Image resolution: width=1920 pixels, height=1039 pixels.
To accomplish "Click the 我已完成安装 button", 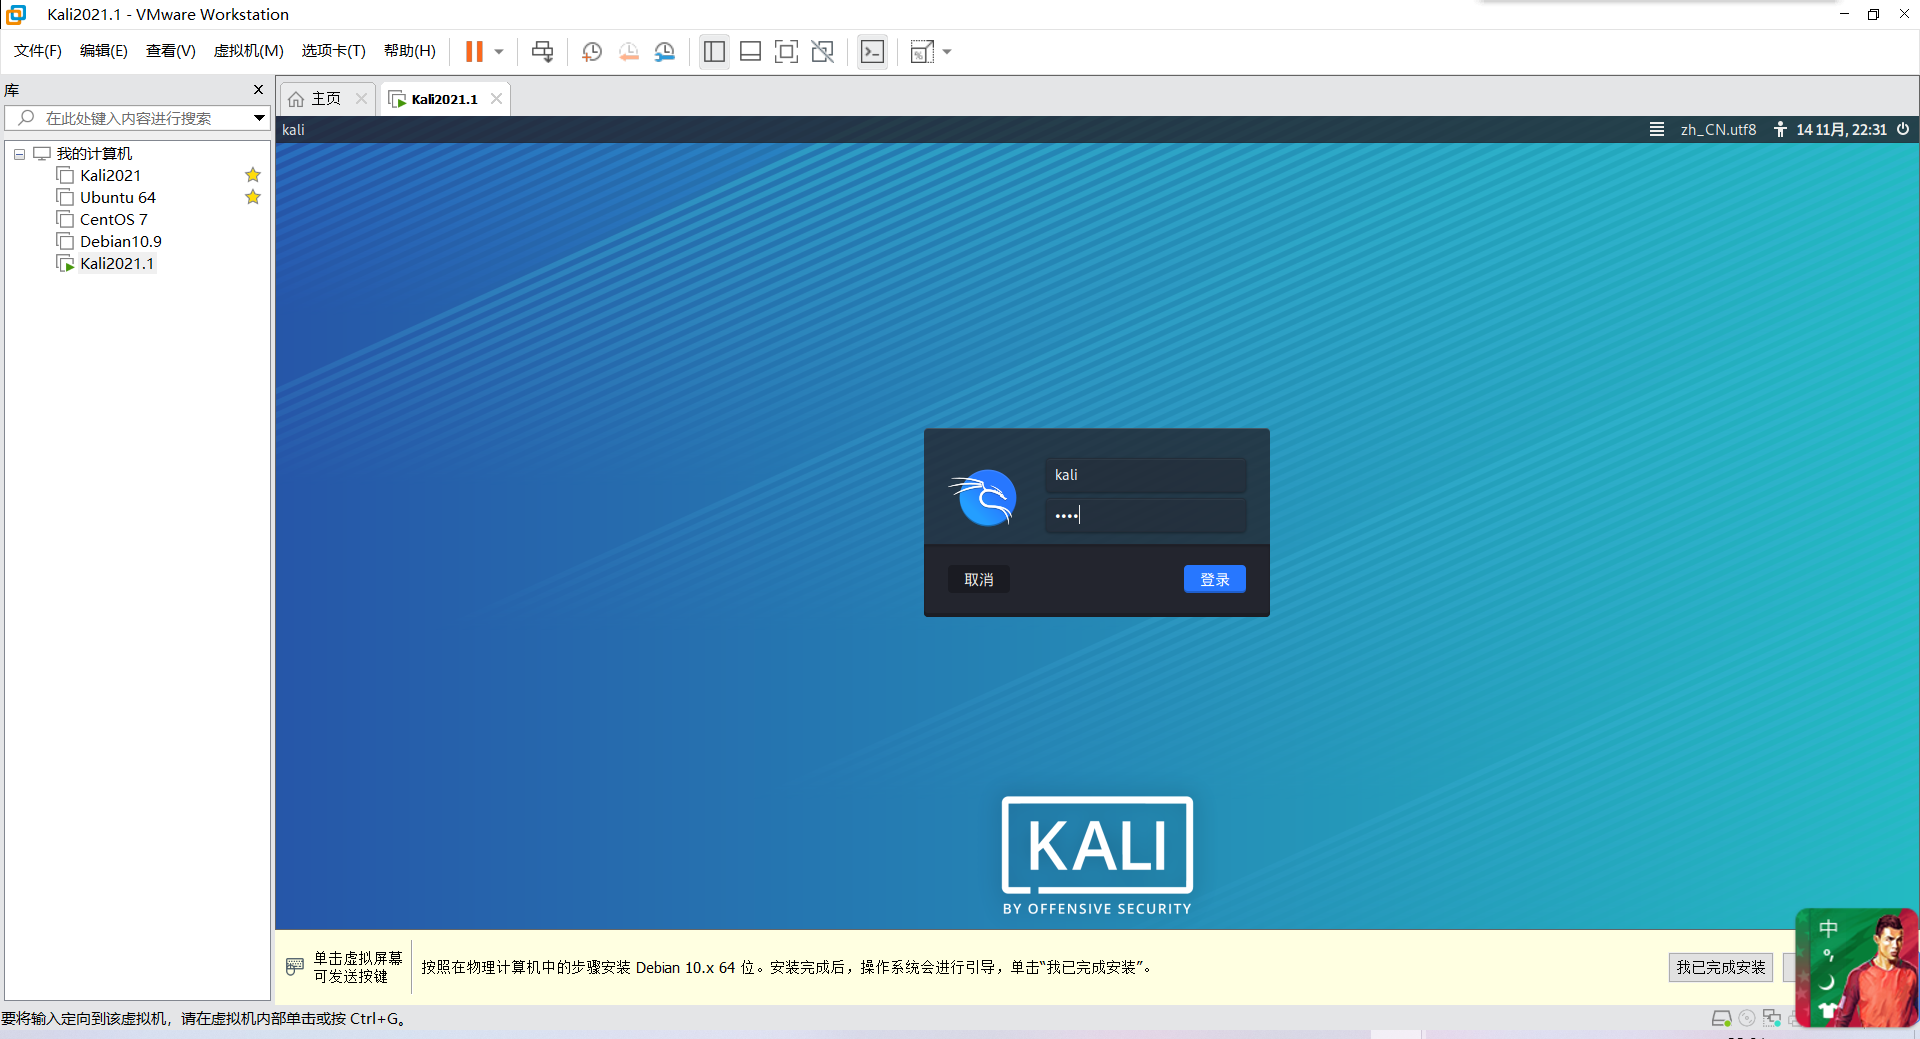I will (x=1721, y=967).
